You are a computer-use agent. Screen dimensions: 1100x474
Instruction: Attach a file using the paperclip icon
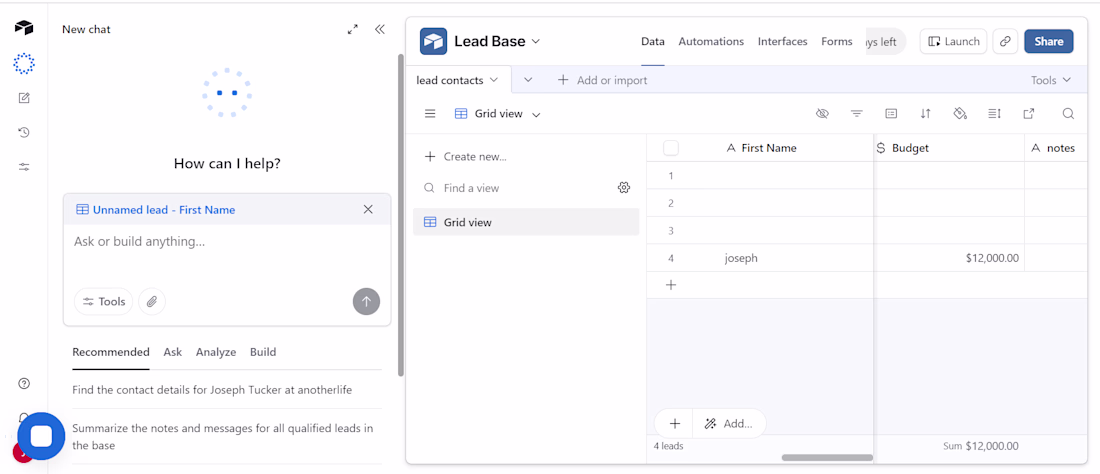point(152,301)
